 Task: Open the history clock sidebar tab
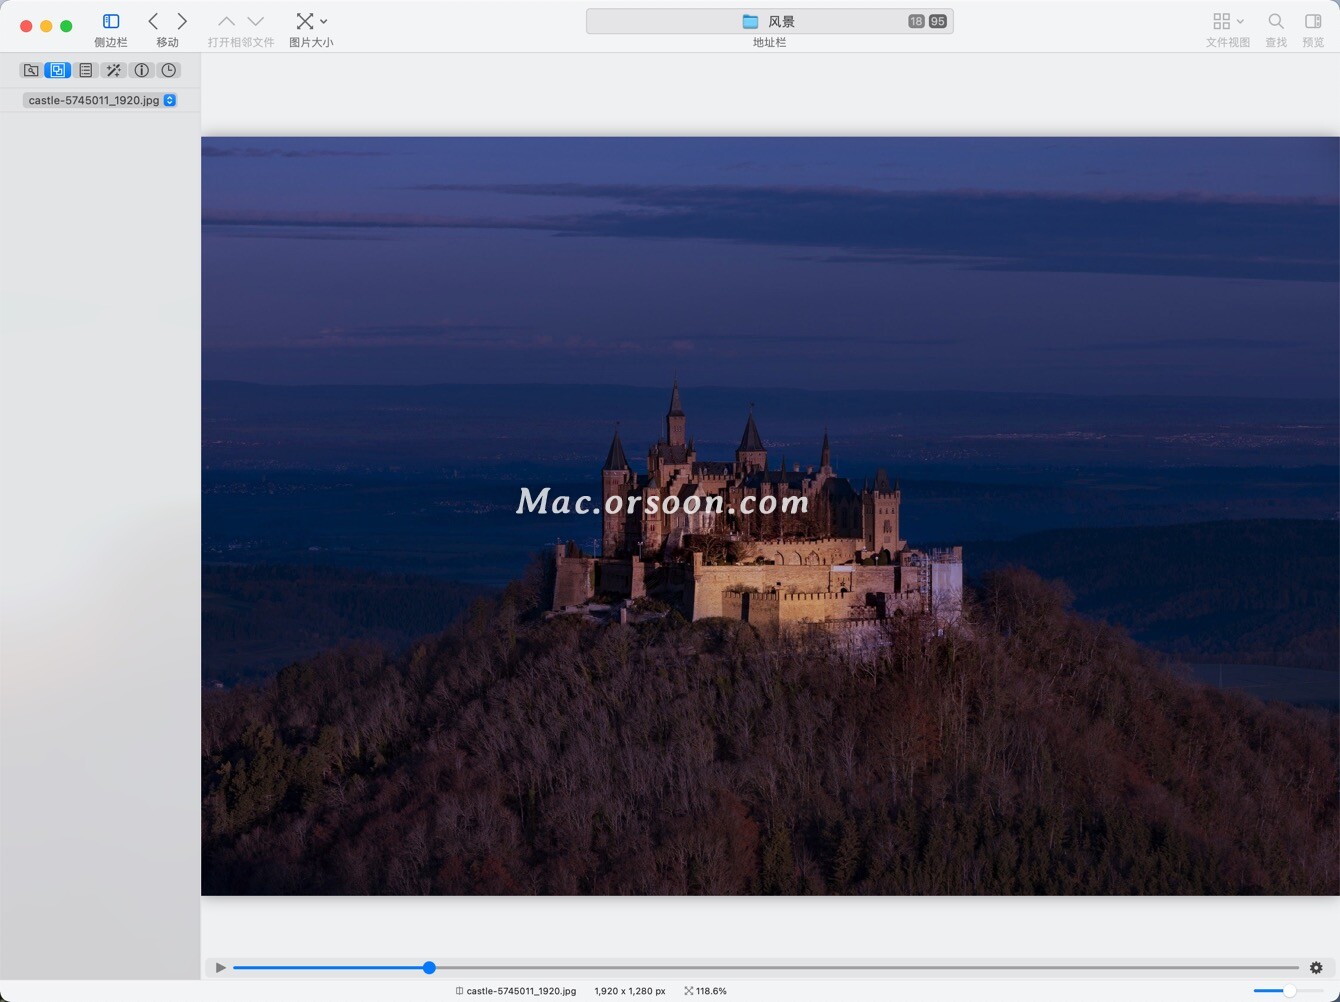point(169,70)
